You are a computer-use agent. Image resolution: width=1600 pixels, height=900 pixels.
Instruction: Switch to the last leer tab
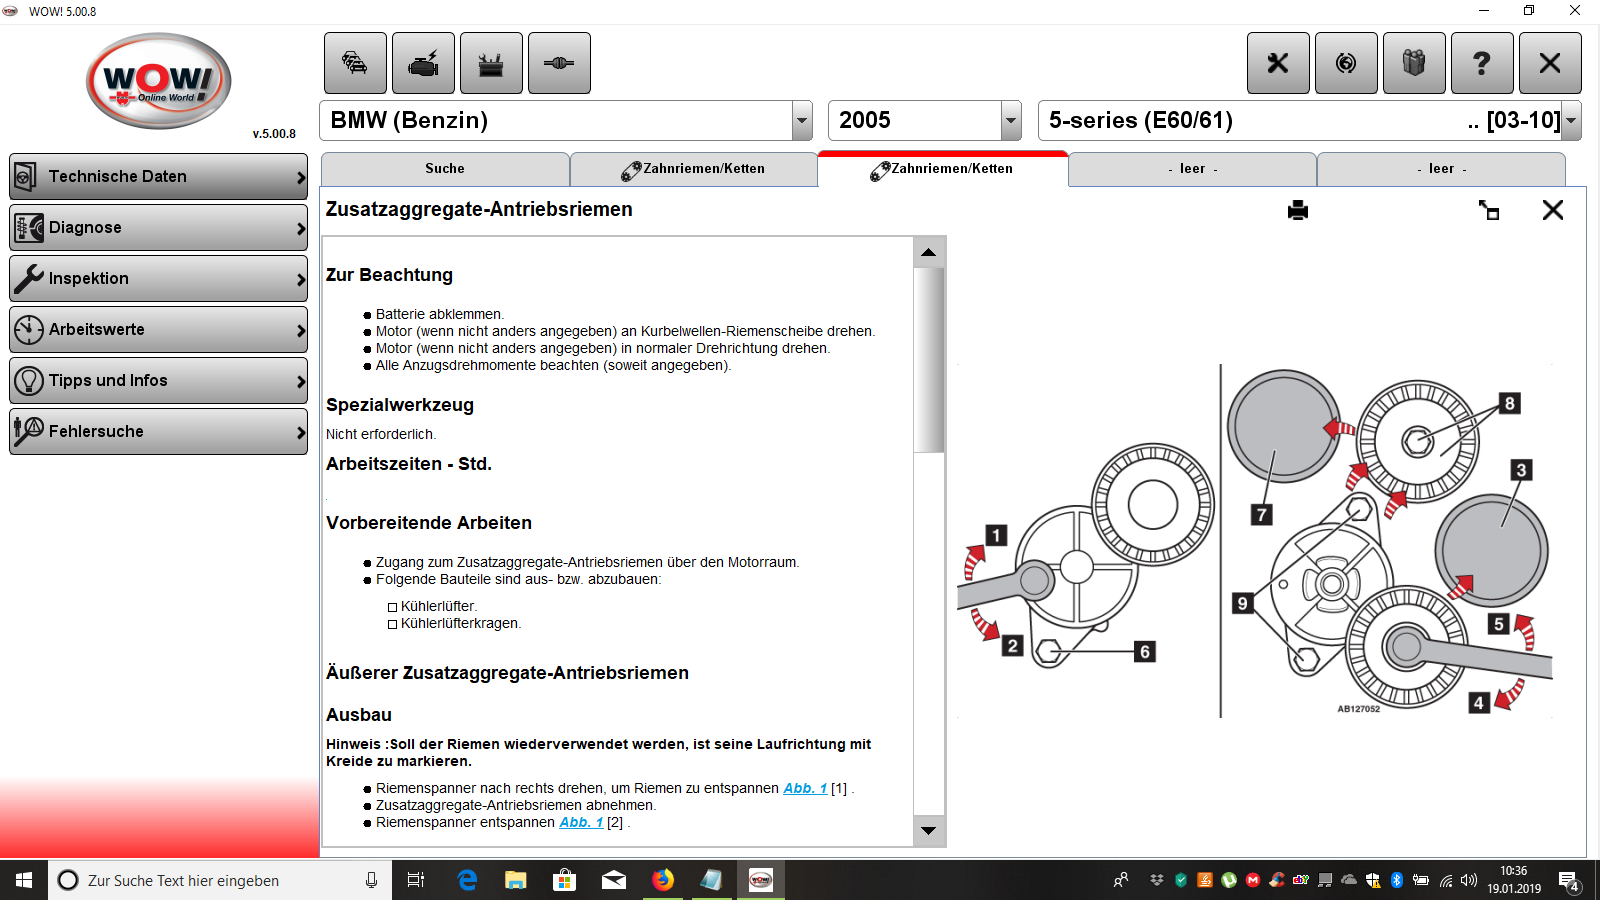click(1441, 169)
